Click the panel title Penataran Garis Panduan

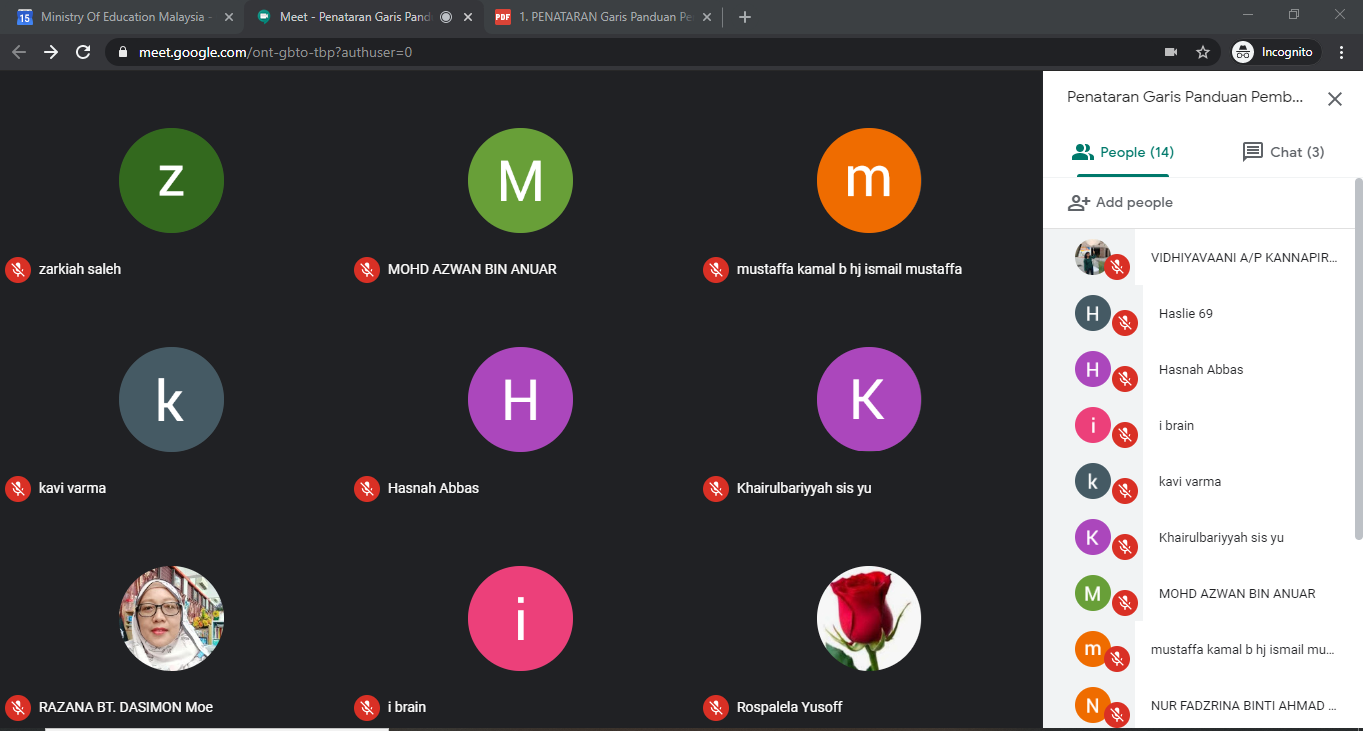point(1185,98)
